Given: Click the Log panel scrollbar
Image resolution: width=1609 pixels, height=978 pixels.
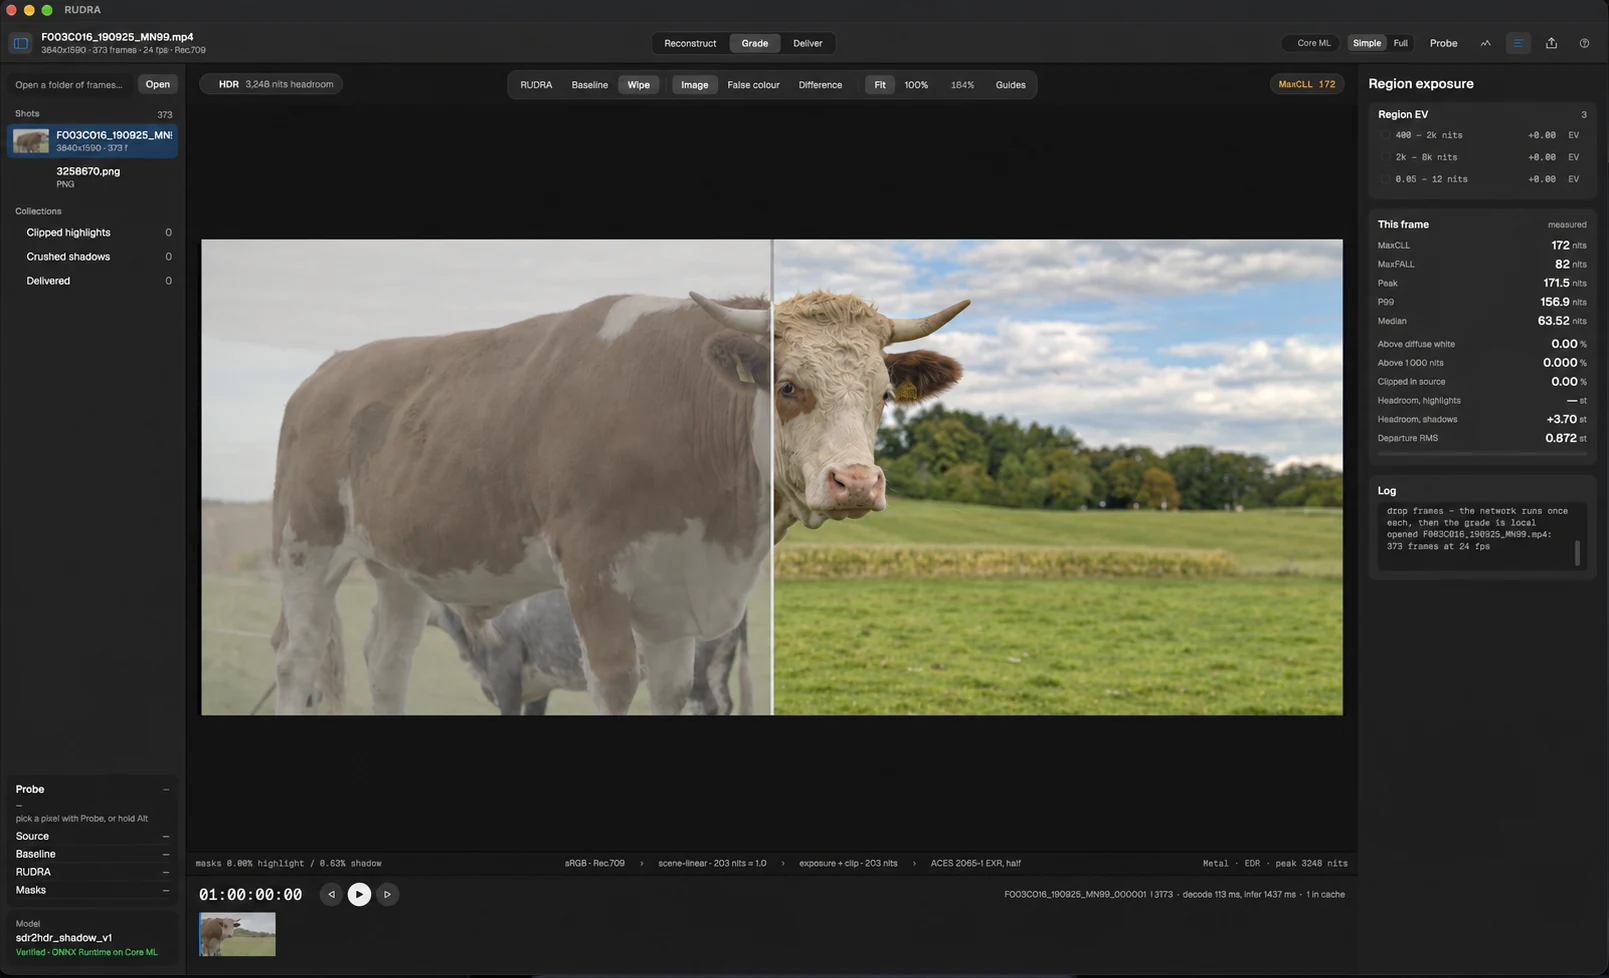Looking at the screenshot, I should (x=1577, y=552).
